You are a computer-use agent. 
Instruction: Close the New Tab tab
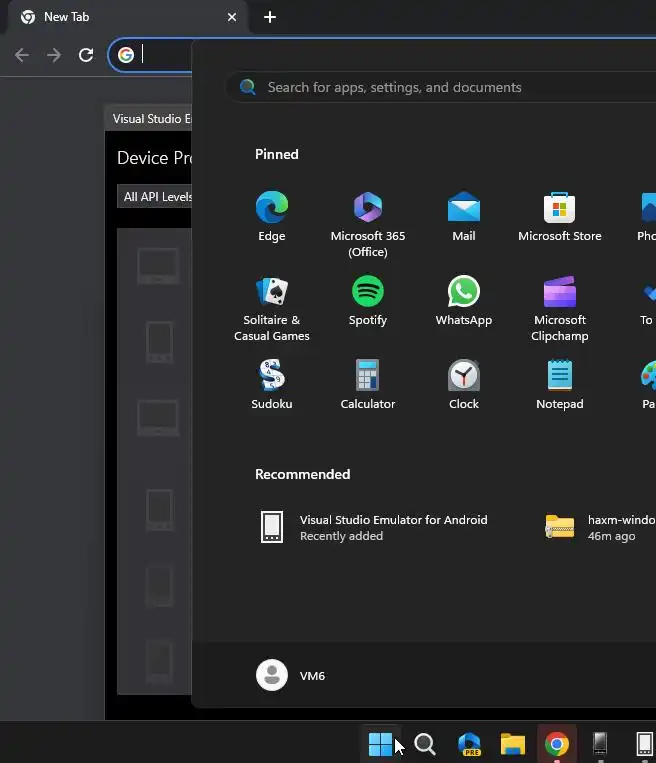click(x=232, y=17)
